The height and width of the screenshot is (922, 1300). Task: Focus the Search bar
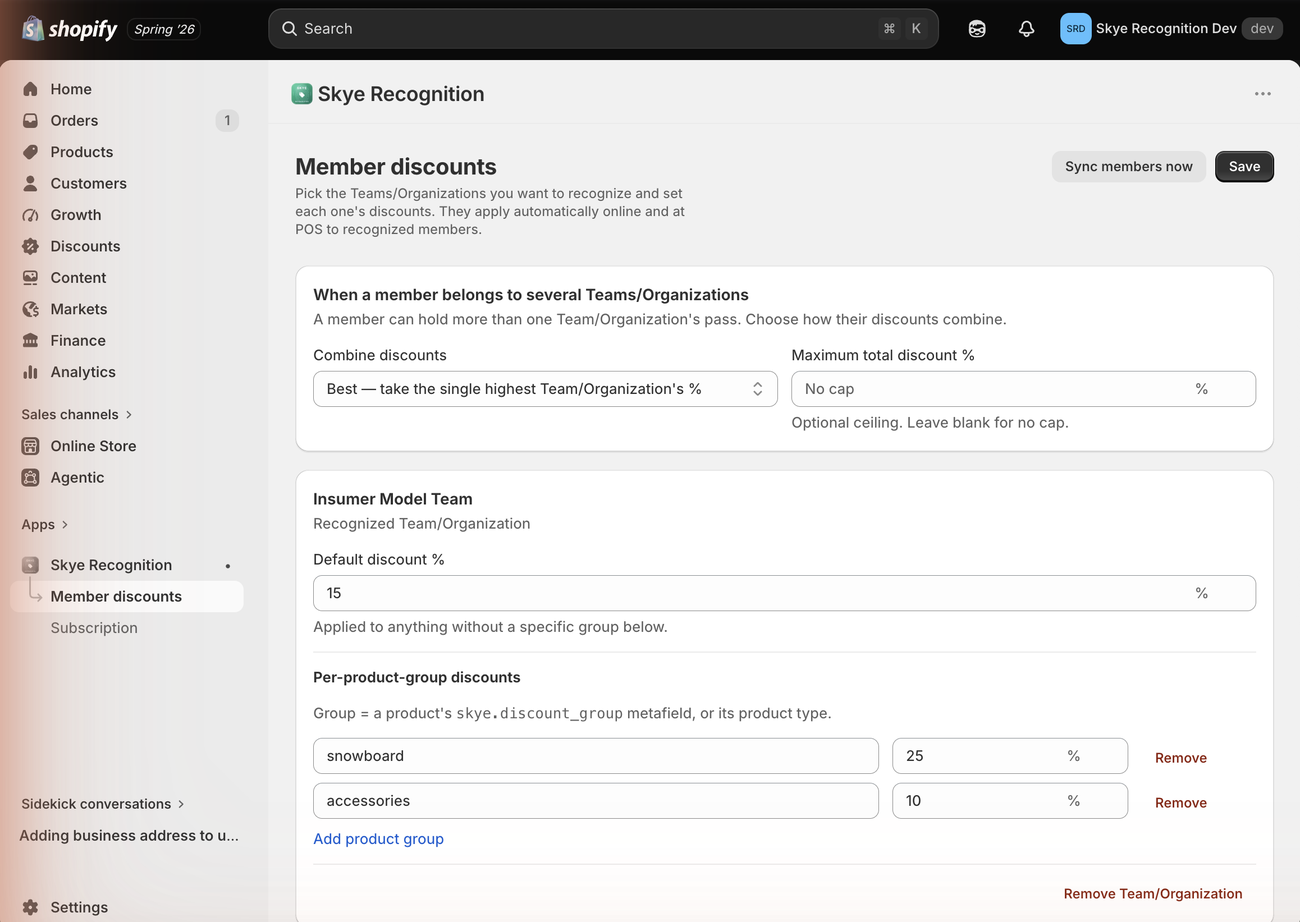tap(603, 29)
